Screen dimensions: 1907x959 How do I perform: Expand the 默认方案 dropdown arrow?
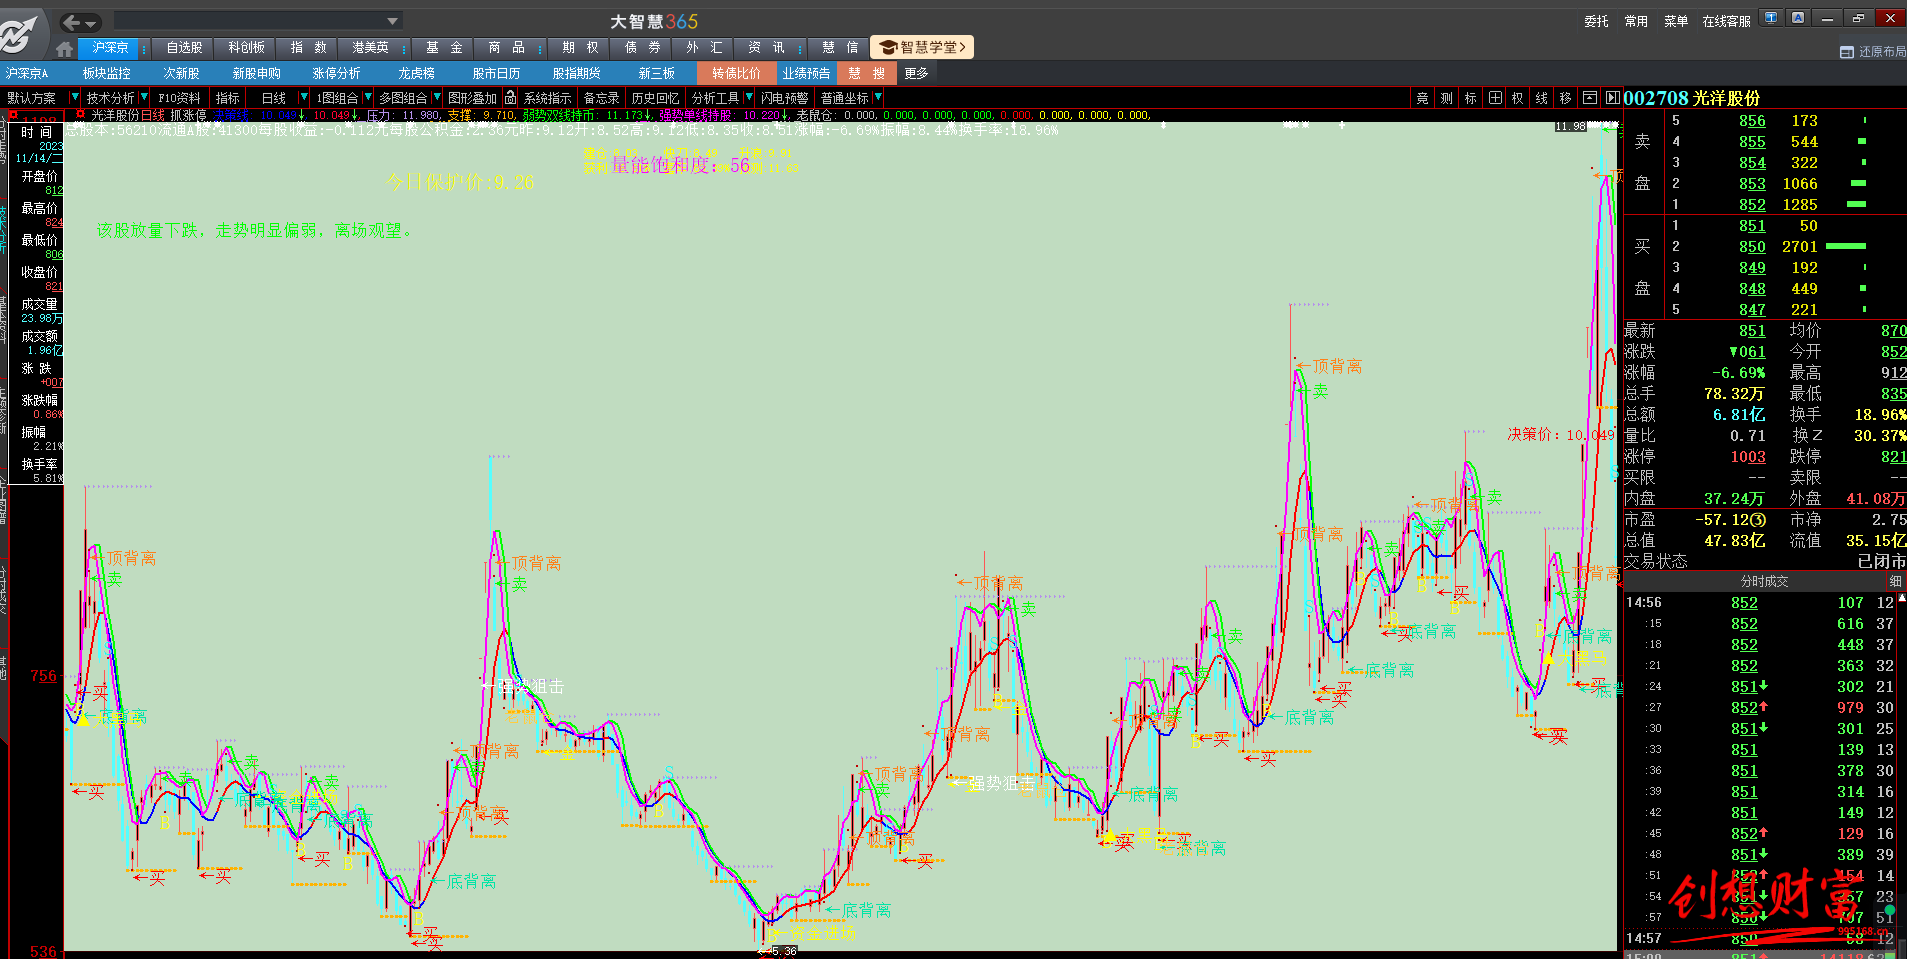pyautogui.click(x=74, y=97)
